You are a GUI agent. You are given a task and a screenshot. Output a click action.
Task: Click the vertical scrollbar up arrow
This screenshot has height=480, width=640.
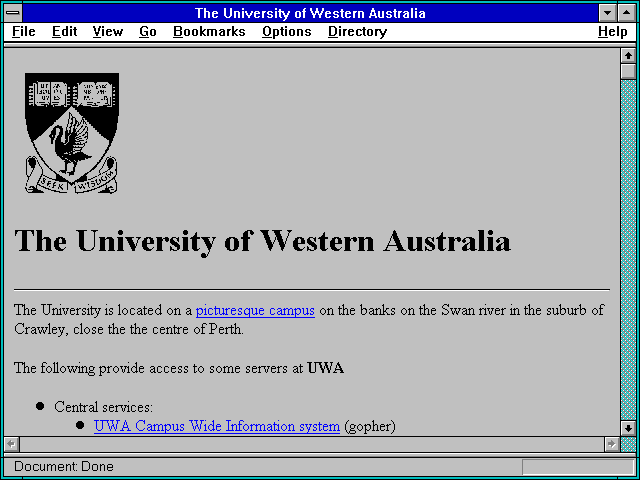pyautogui.click(x=628, y=56)
